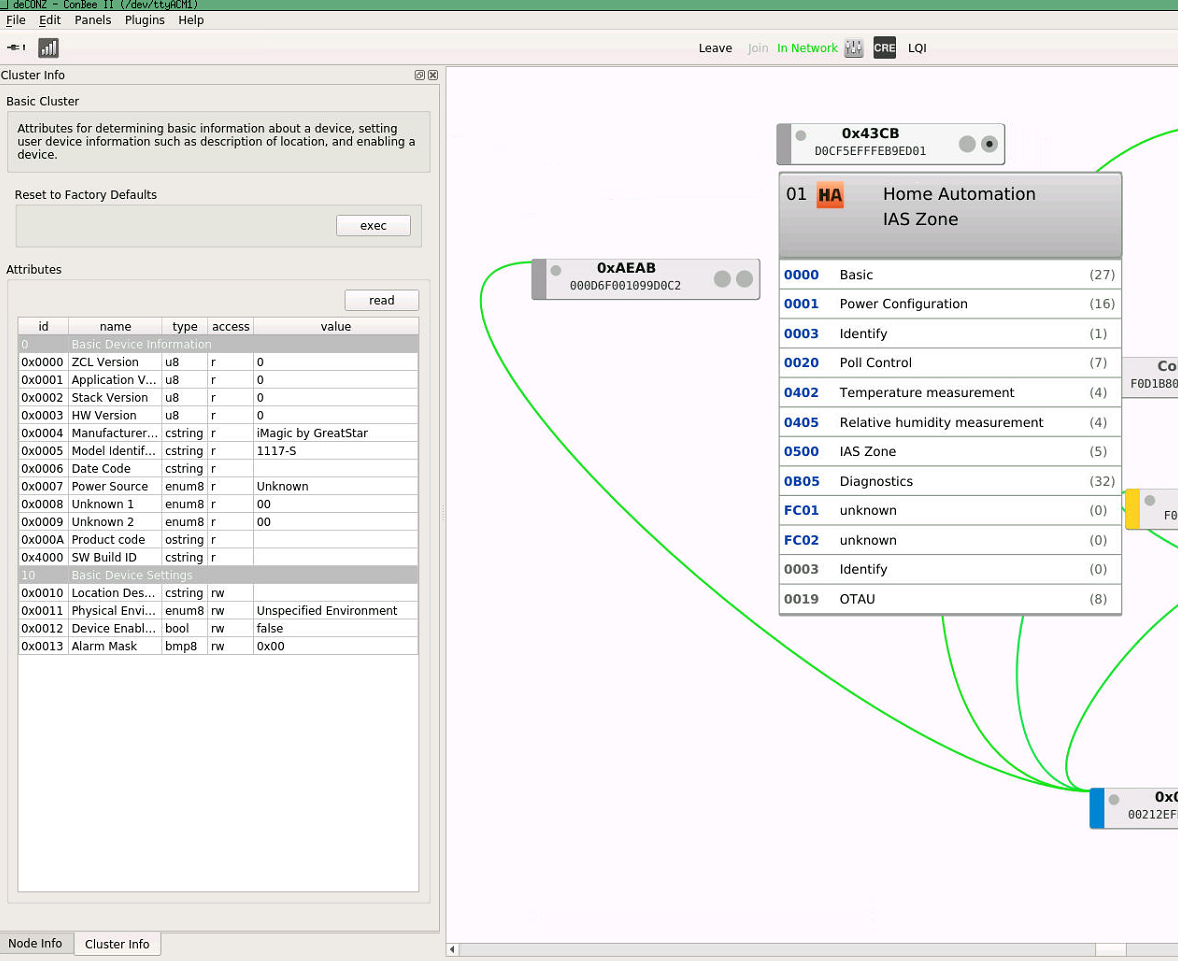Screen dimensions: 1178x961
Task: Select the FC01 unknown cluster
Action: pyautogui.click(x=950, y=511)
